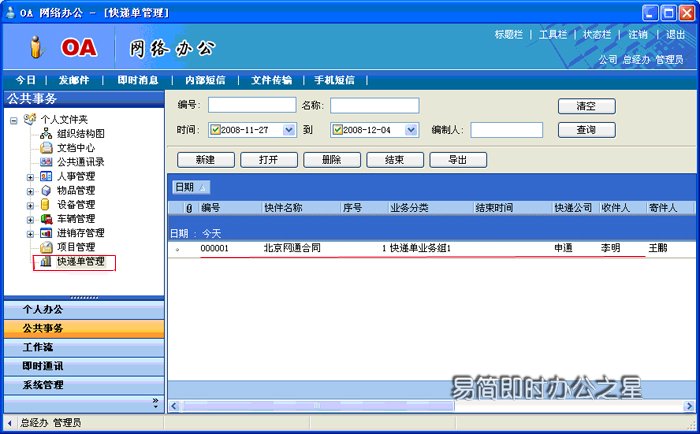Click the scrollbar left arrow

(174, 406)
